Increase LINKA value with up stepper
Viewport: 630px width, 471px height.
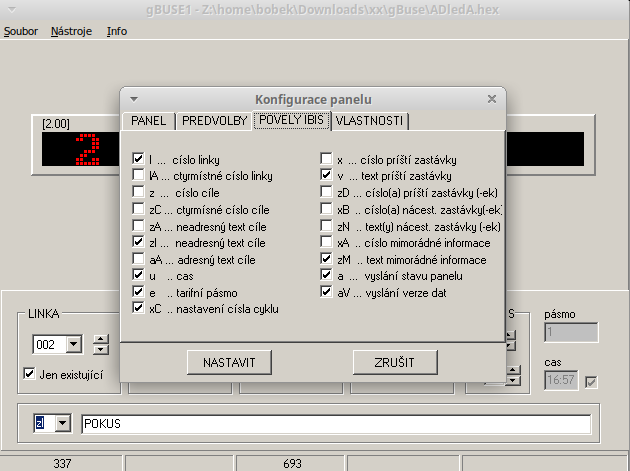[x=100, y=339]
